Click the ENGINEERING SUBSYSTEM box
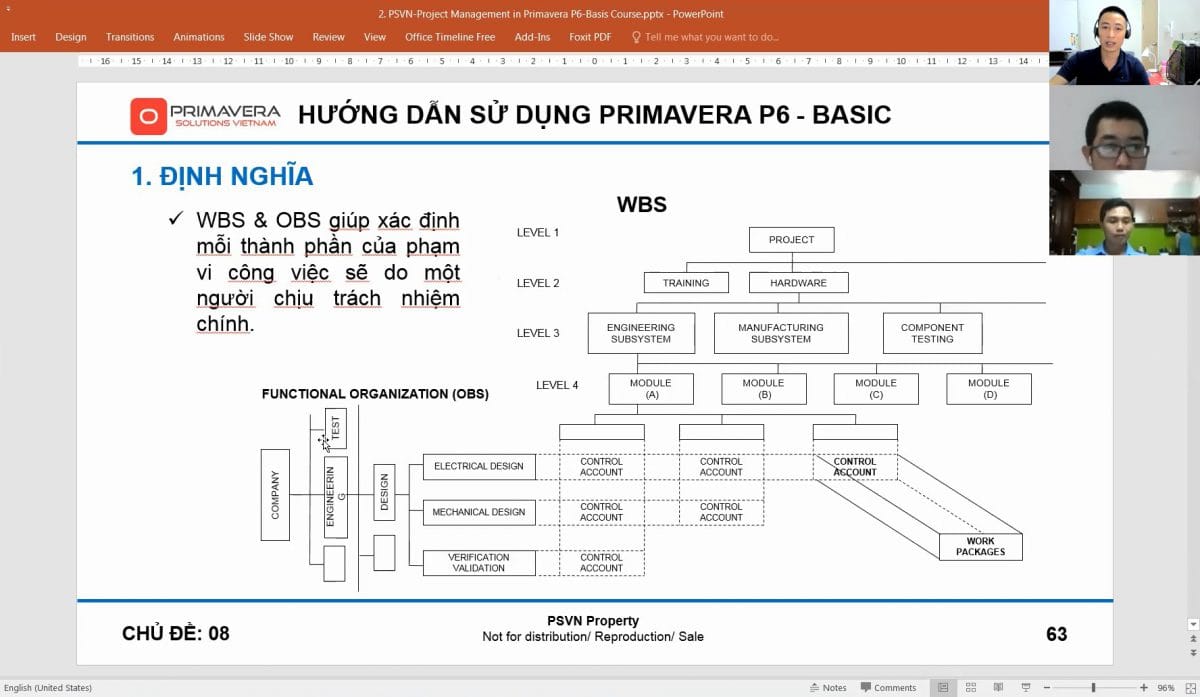 coord(641,333)
